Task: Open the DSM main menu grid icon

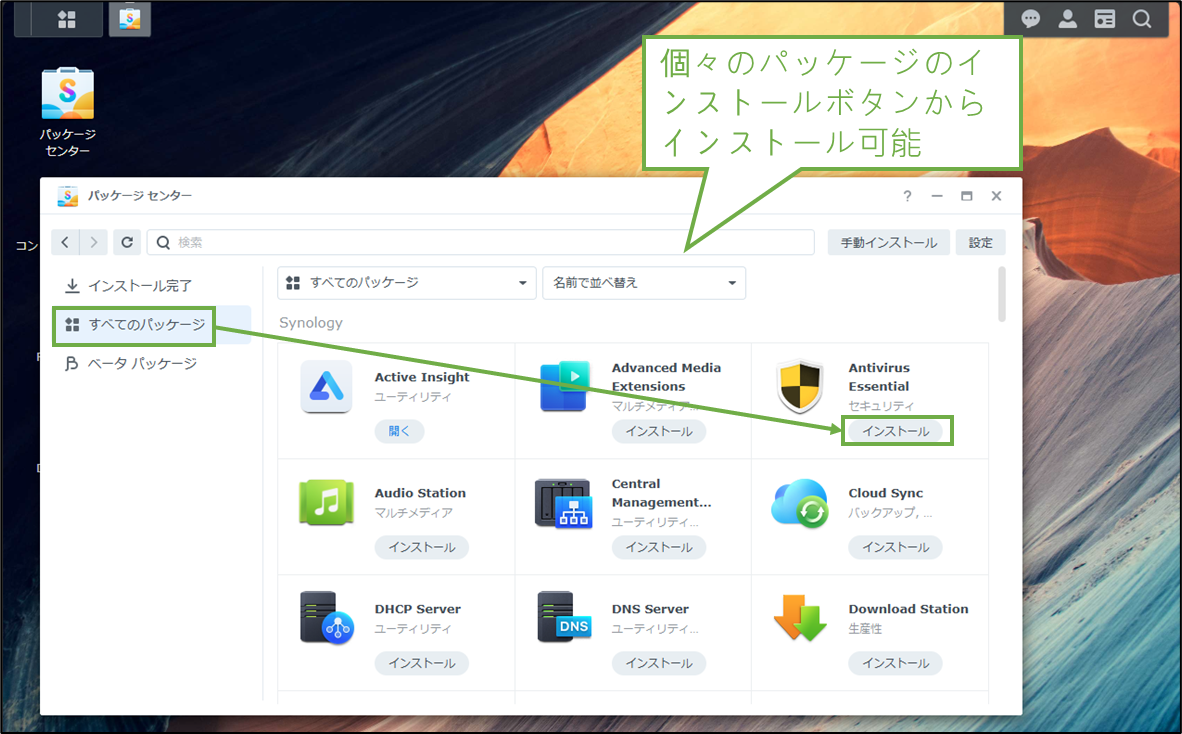Action: click(67, 20)
